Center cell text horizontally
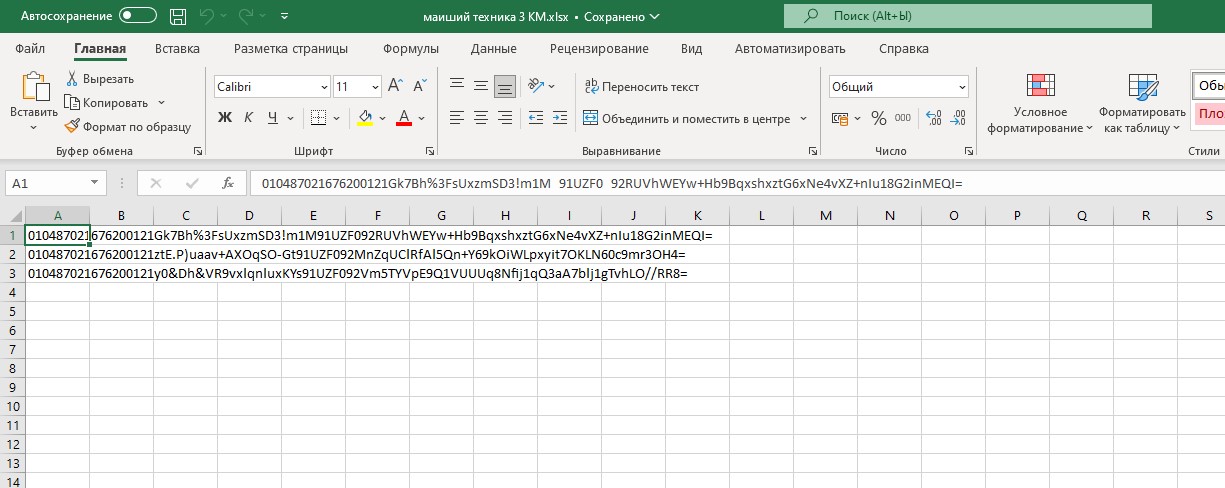This screenshot has width=1225, height=488. [481, 118]
